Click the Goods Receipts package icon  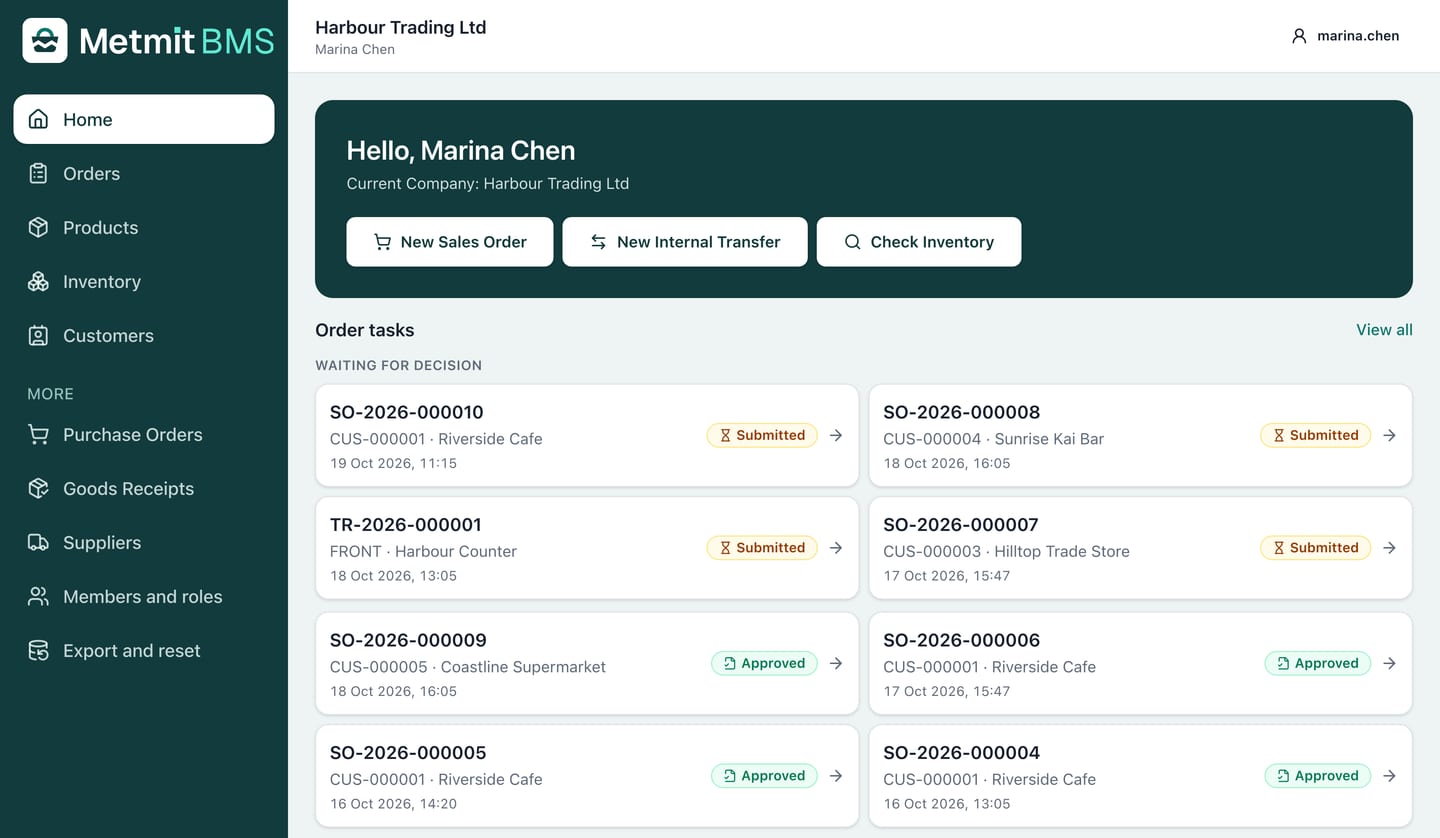[38, 488]
